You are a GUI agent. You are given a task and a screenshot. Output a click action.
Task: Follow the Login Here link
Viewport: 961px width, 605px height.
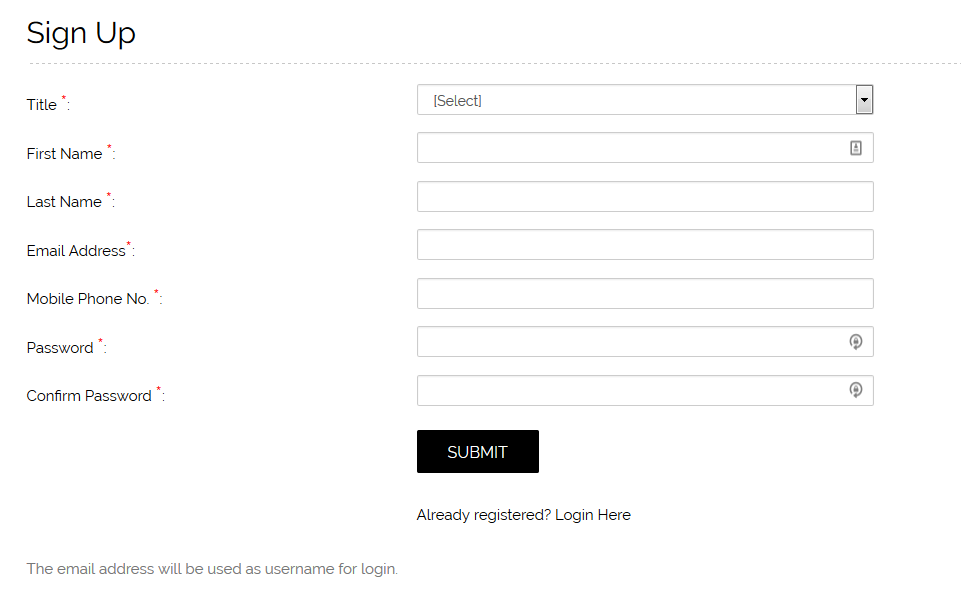point(593,515)
